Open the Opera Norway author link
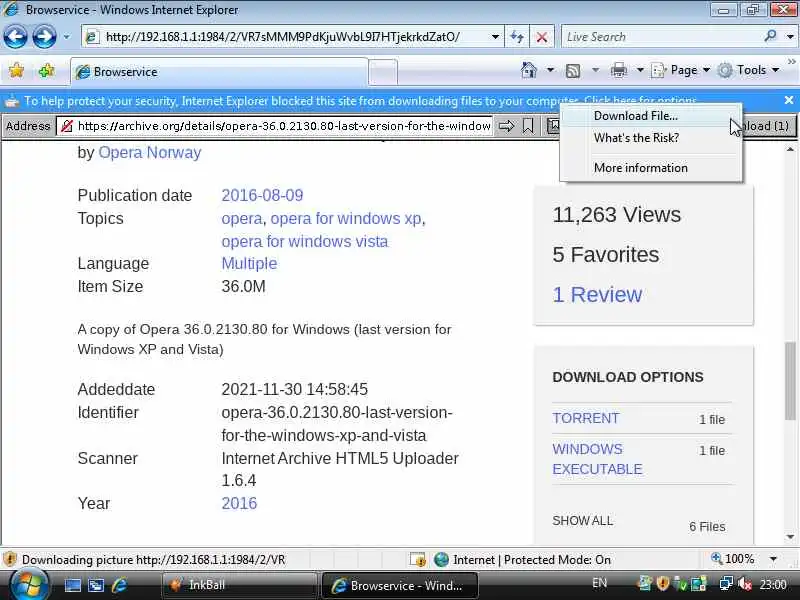This screenshot has width=800, height=600. (149, 153)
